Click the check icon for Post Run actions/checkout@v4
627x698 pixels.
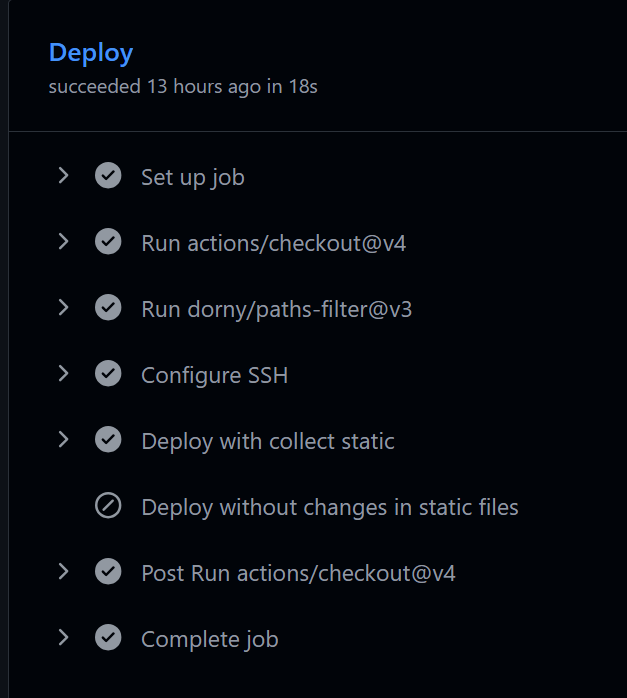tap(108, 572)
